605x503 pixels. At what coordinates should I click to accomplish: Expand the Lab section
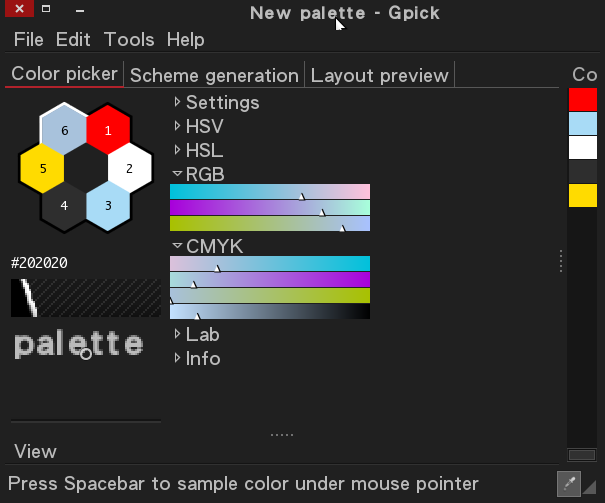pos(196,334)
